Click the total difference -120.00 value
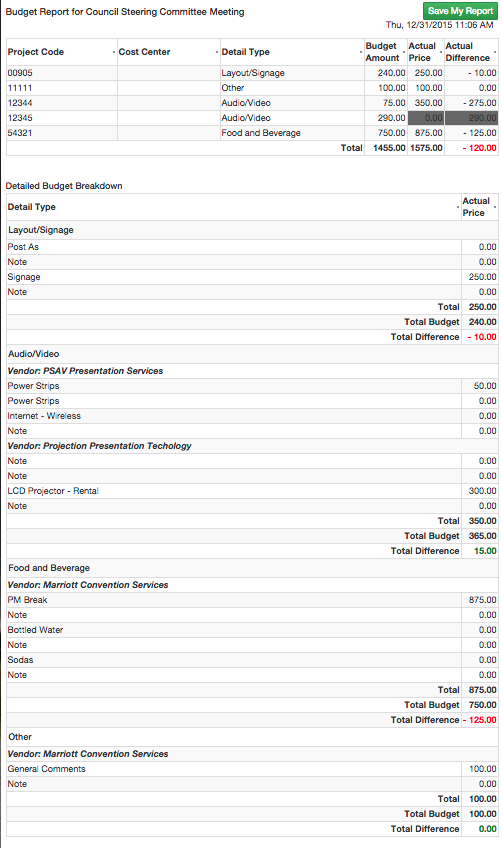Screen dimensions: 502x848 tap(479, 148)
